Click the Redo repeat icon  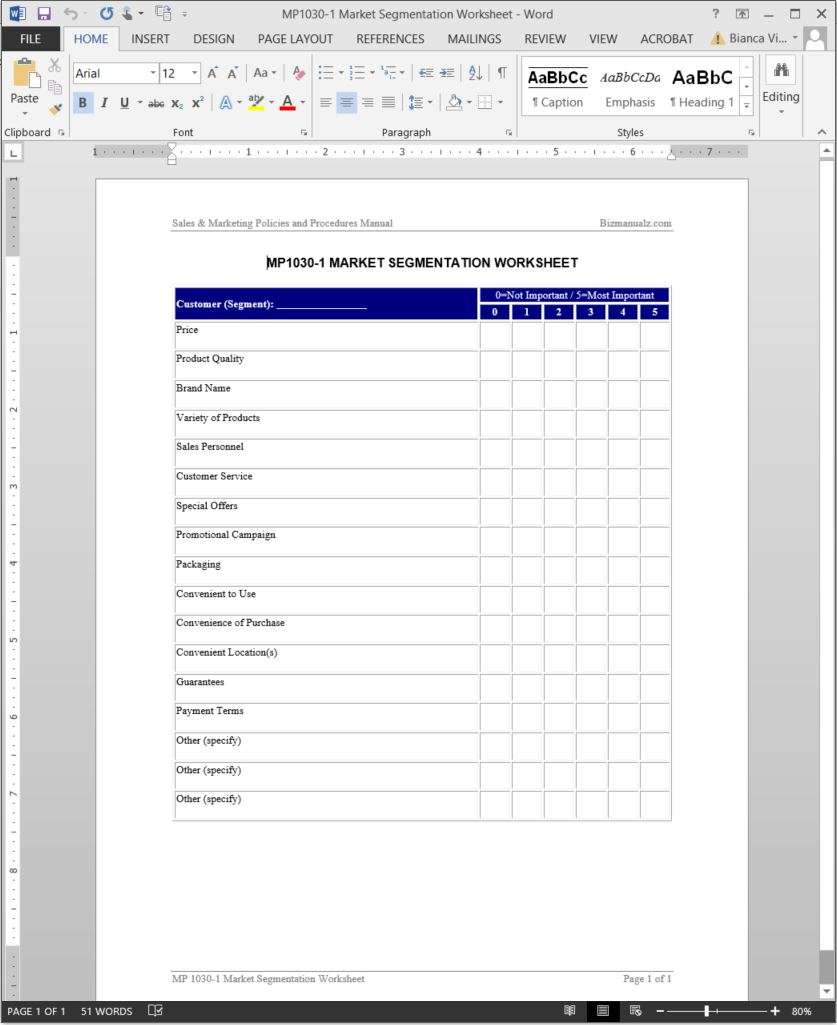107,14
